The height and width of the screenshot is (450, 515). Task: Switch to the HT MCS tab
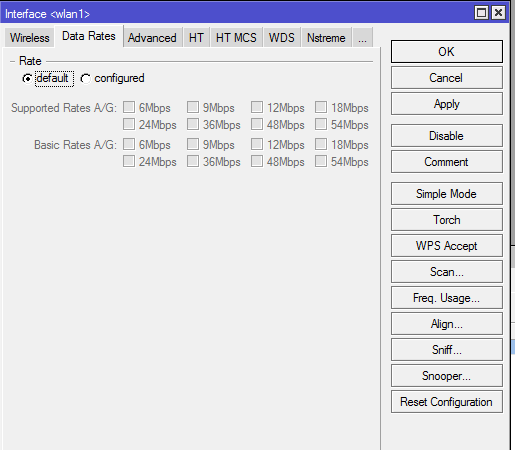click(236, 38)
